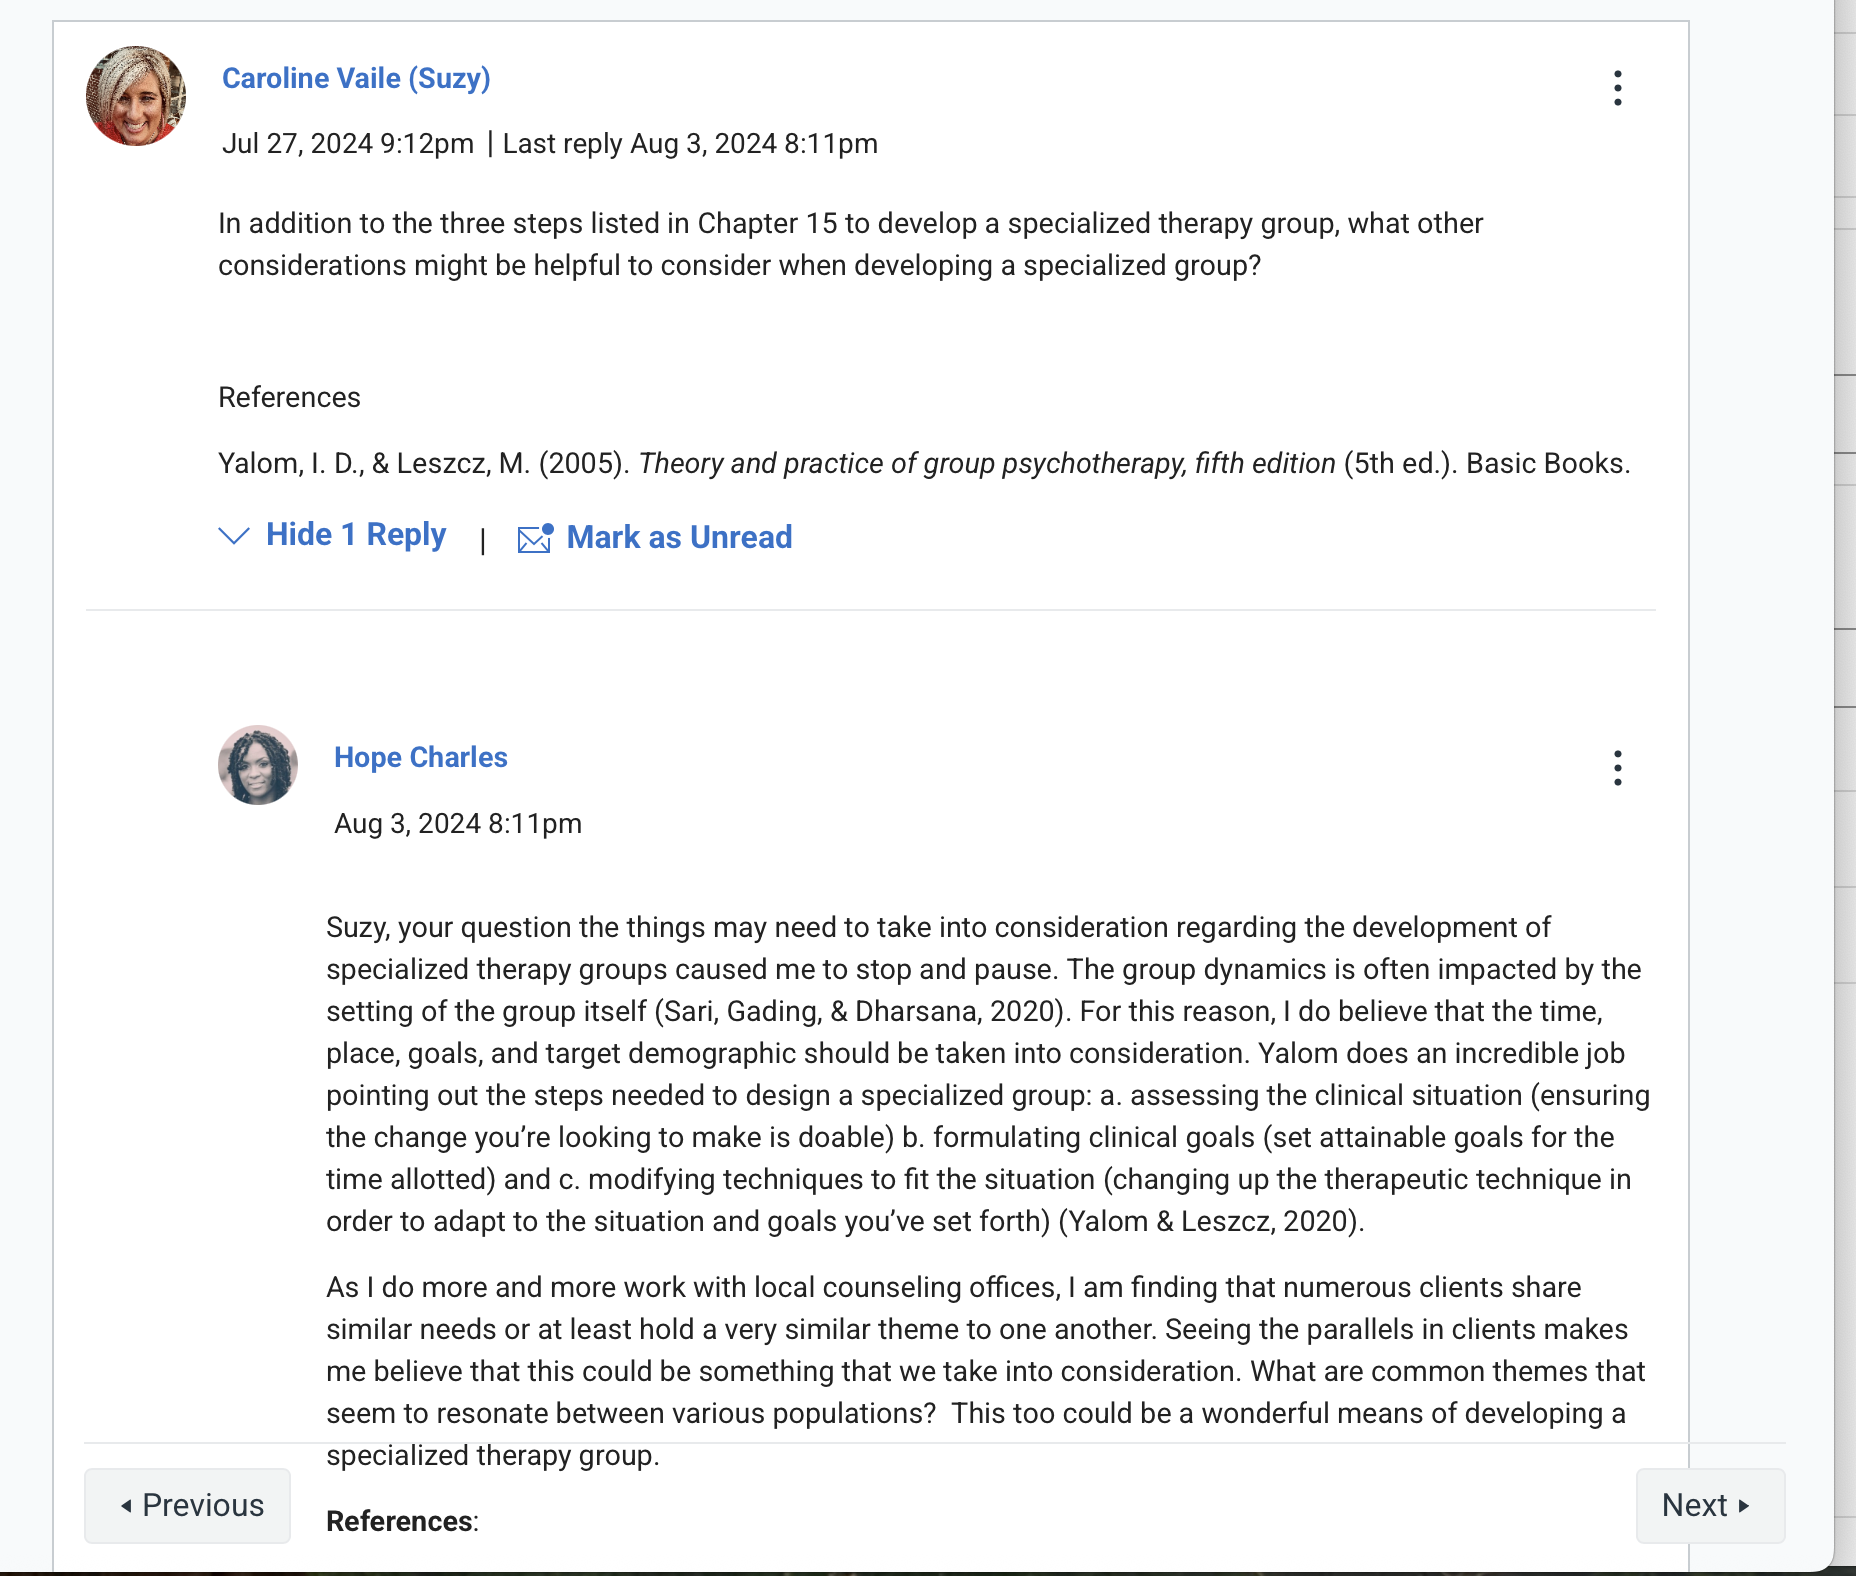The width and height of the screenshot is (1856, 1576).
Task: Open Caroline Vaile (Suzy) profile name link
Action: click(x=356, y=78)
